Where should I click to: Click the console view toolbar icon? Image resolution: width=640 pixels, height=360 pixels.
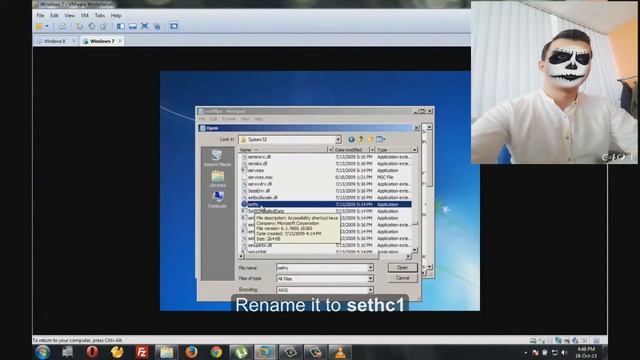click(174, 26)
